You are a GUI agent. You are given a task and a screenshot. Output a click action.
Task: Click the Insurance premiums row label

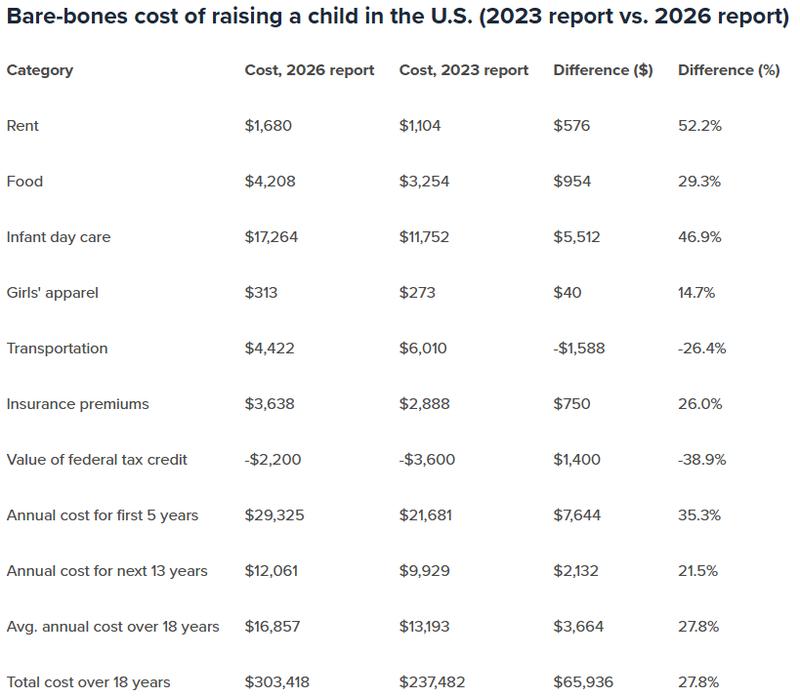click(x=77, y=404)
